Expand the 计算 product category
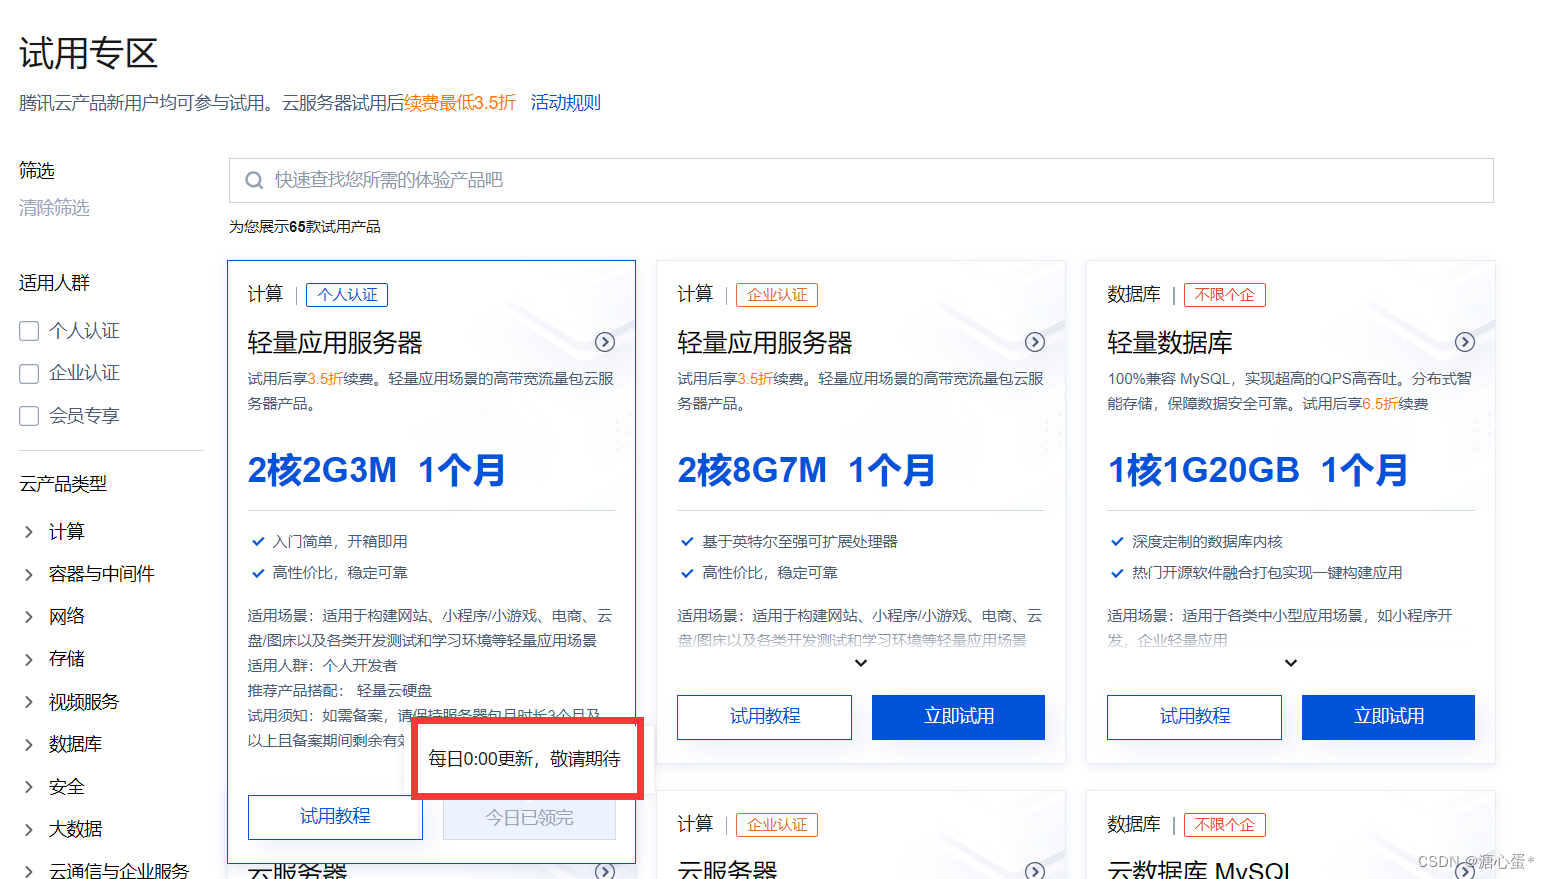Viewport: 1549px width, 879px height. [29, 532]
